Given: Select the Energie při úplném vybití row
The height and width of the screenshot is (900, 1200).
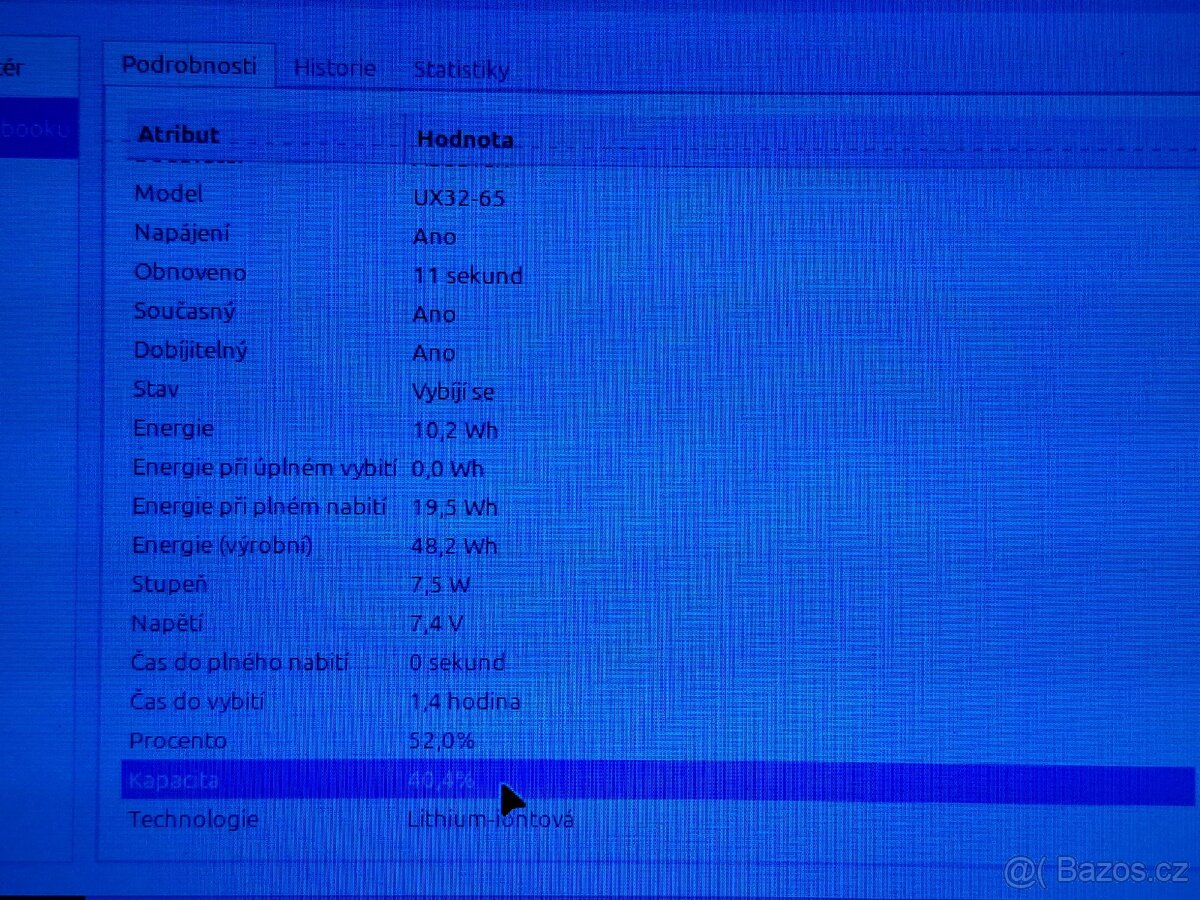Looking at the screenshot, I should coord(264,467).
